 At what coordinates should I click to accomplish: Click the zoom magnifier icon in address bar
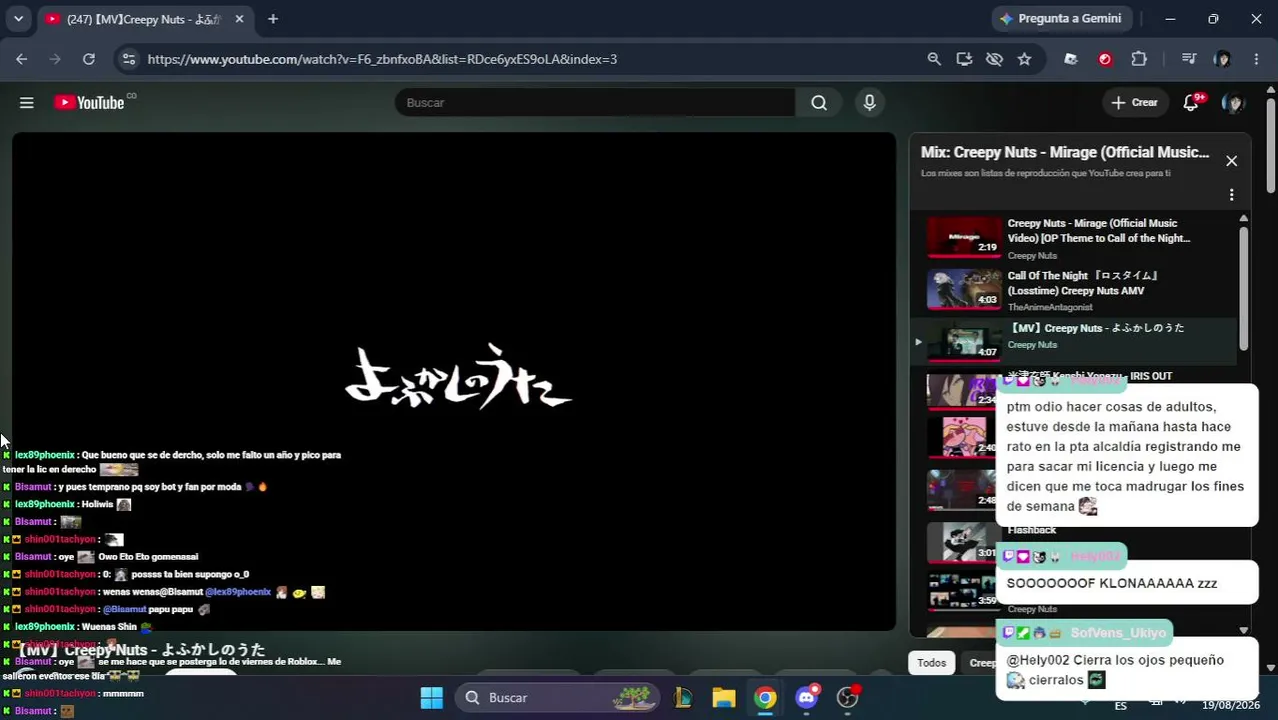point(934,59)
